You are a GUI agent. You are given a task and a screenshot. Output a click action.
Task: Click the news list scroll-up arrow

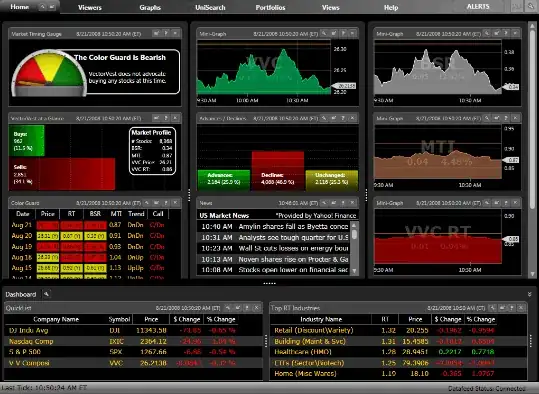point(354,225)
